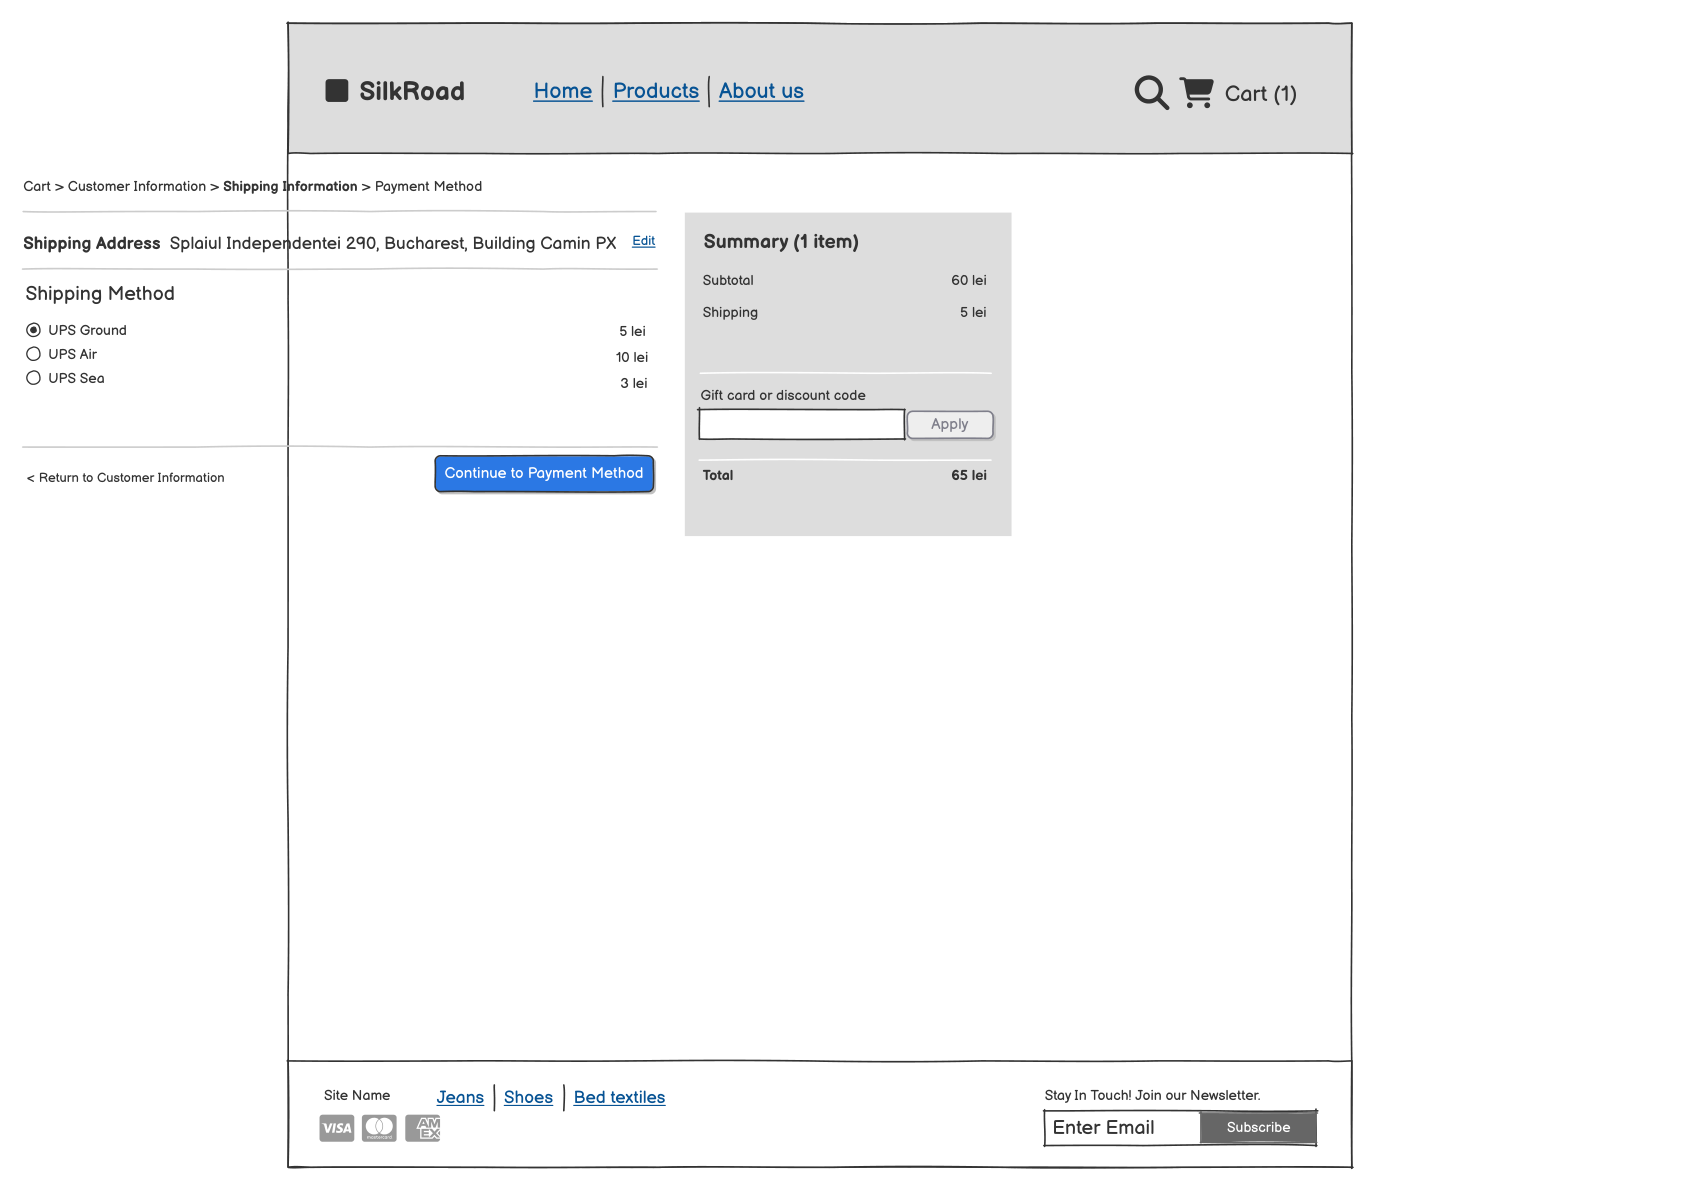Viewport: 1684px width, 1191px height.
Task: Open the Home navigation link
Action: 562,91
